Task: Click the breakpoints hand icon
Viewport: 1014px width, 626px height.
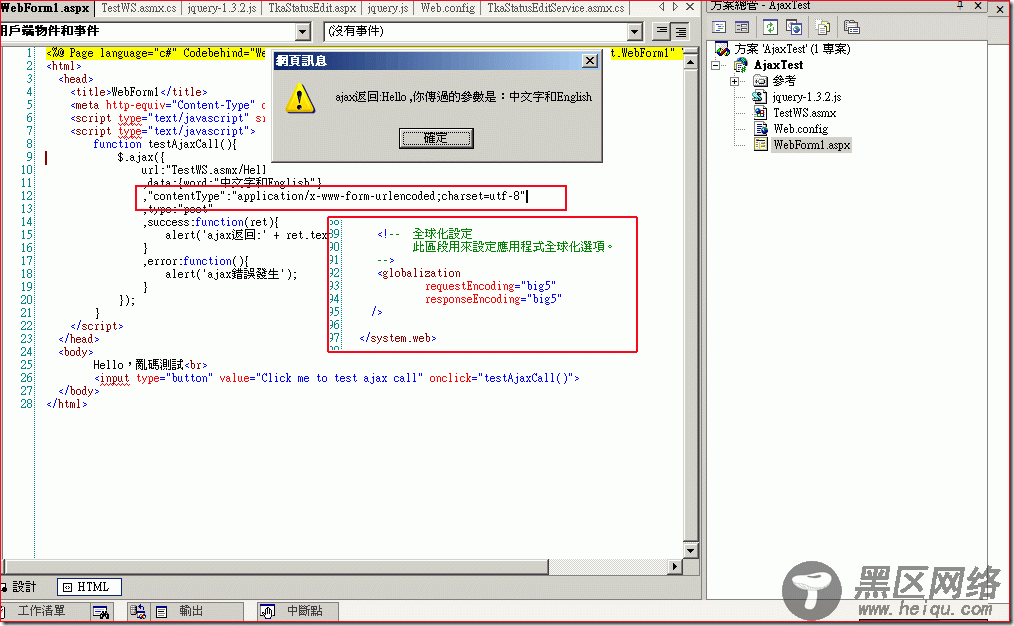Action: tap(268, 611)
